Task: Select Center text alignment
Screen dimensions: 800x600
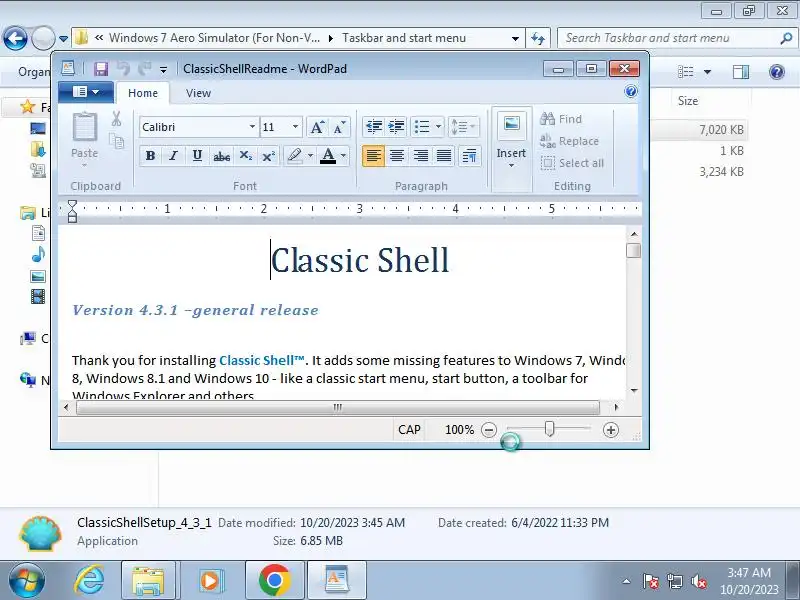Action: coord(397,156)
